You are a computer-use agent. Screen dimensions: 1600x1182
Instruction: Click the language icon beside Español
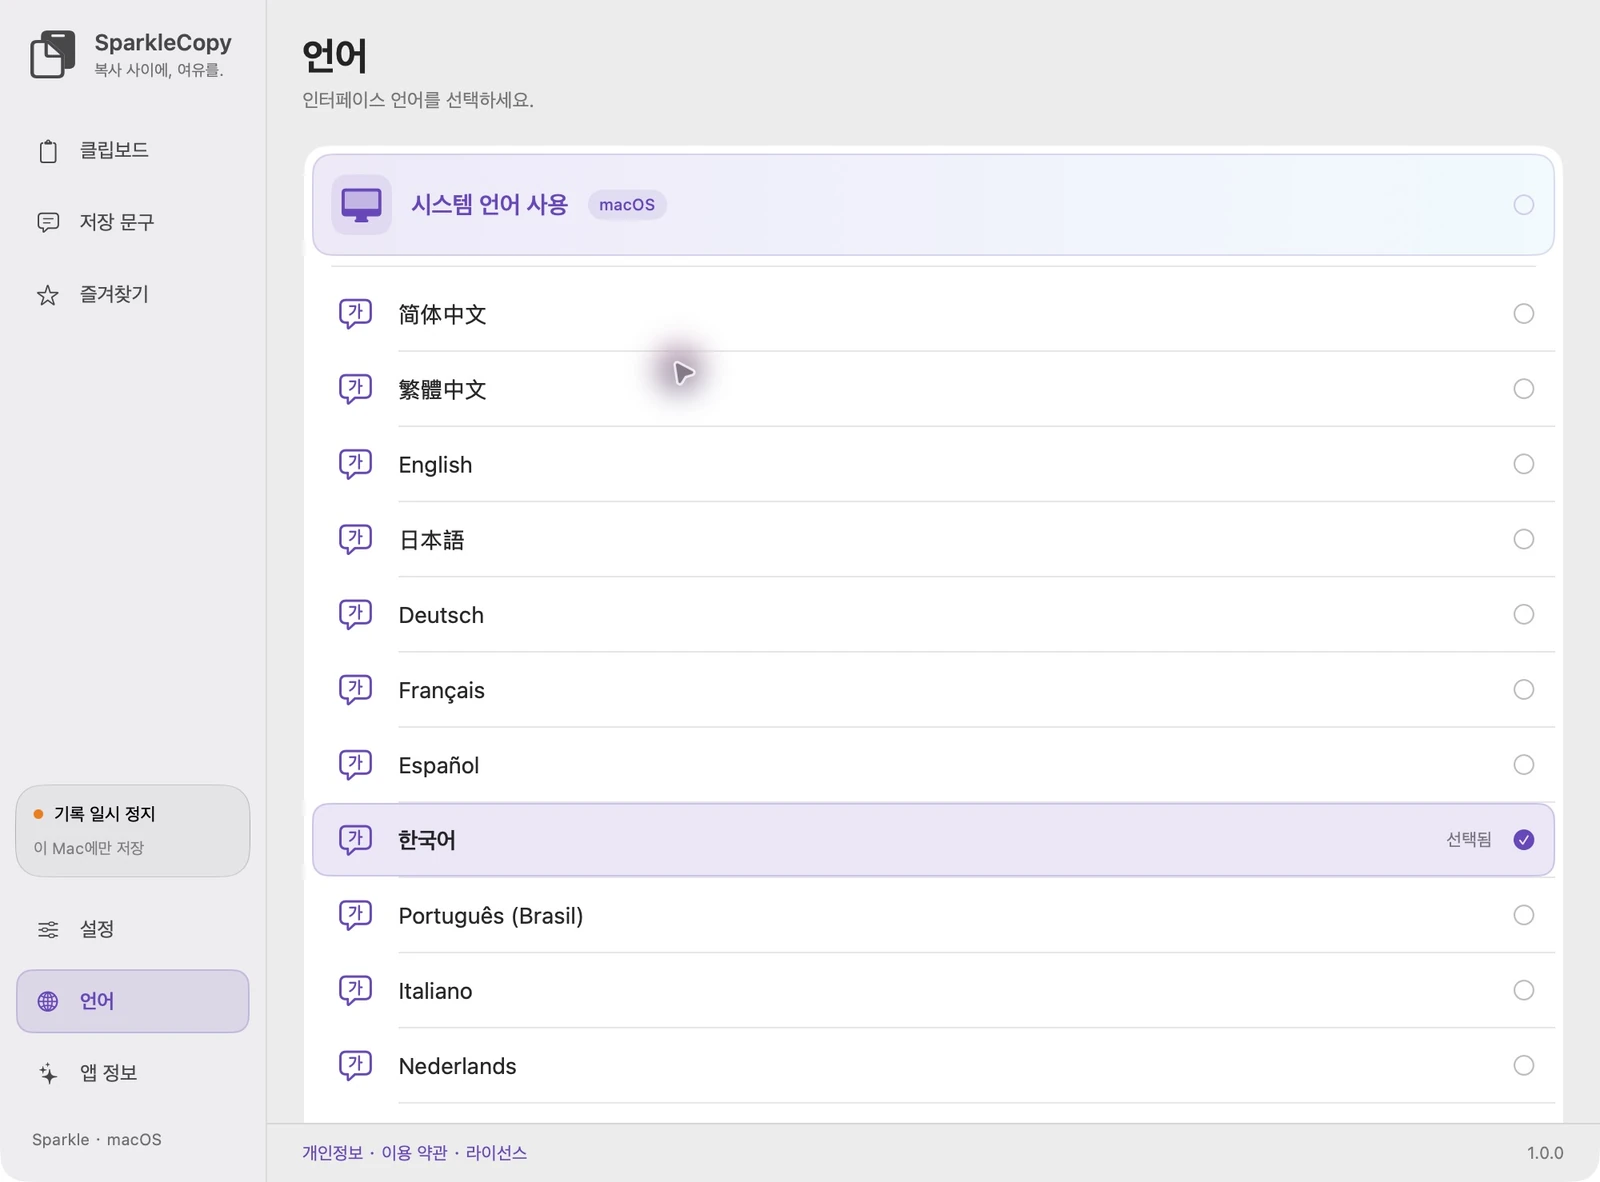coord(355,765)
